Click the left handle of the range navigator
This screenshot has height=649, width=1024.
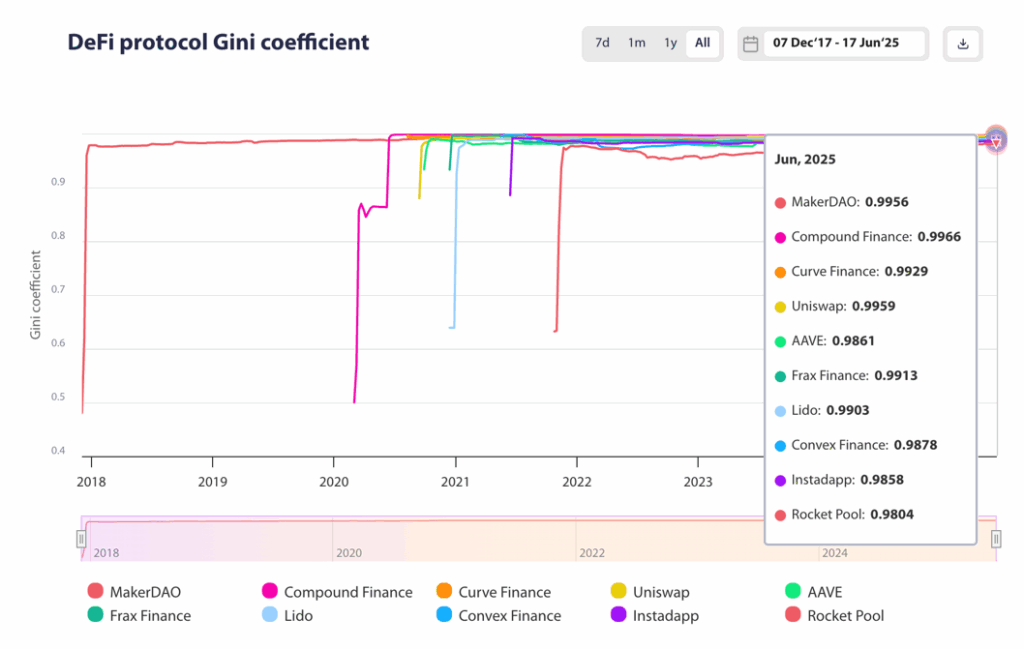pyautogui.click(x=81, y=539)
